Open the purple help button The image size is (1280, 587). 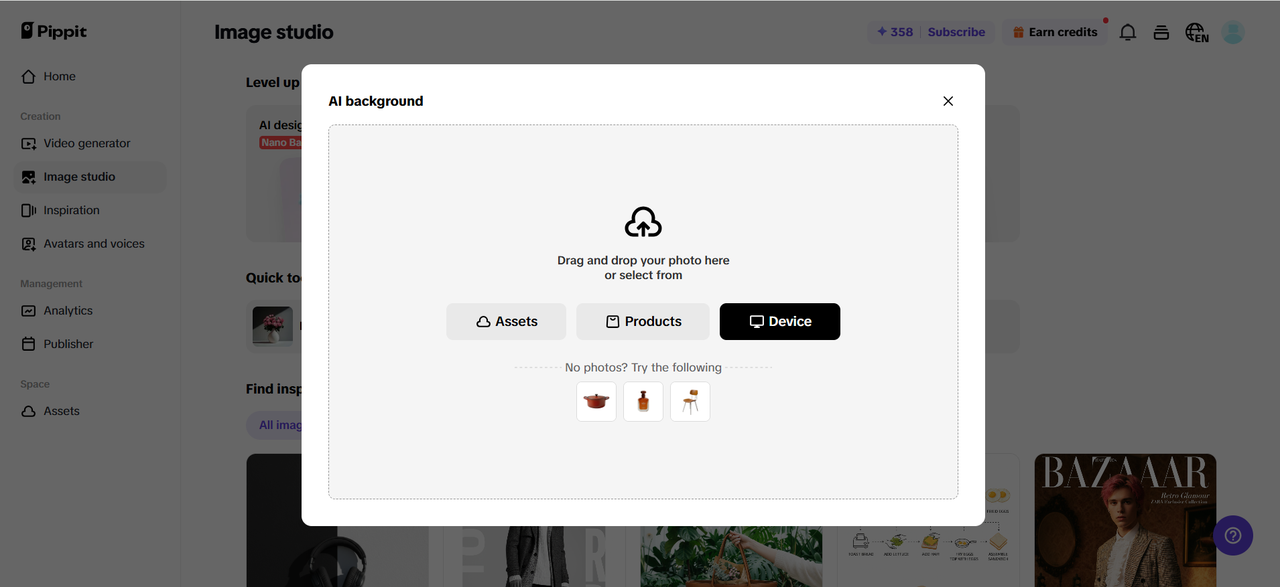tap(1233, 535)
